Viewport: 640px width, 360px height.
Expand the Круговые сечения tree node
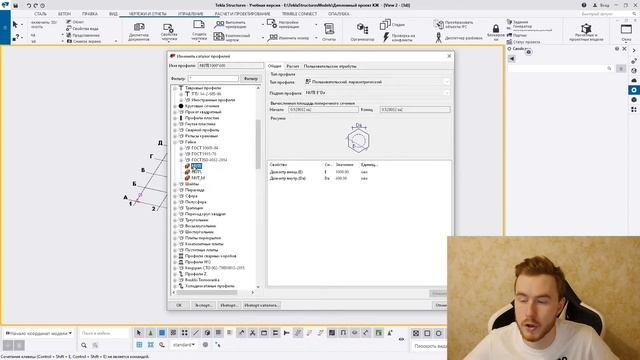tap(175, 106)
